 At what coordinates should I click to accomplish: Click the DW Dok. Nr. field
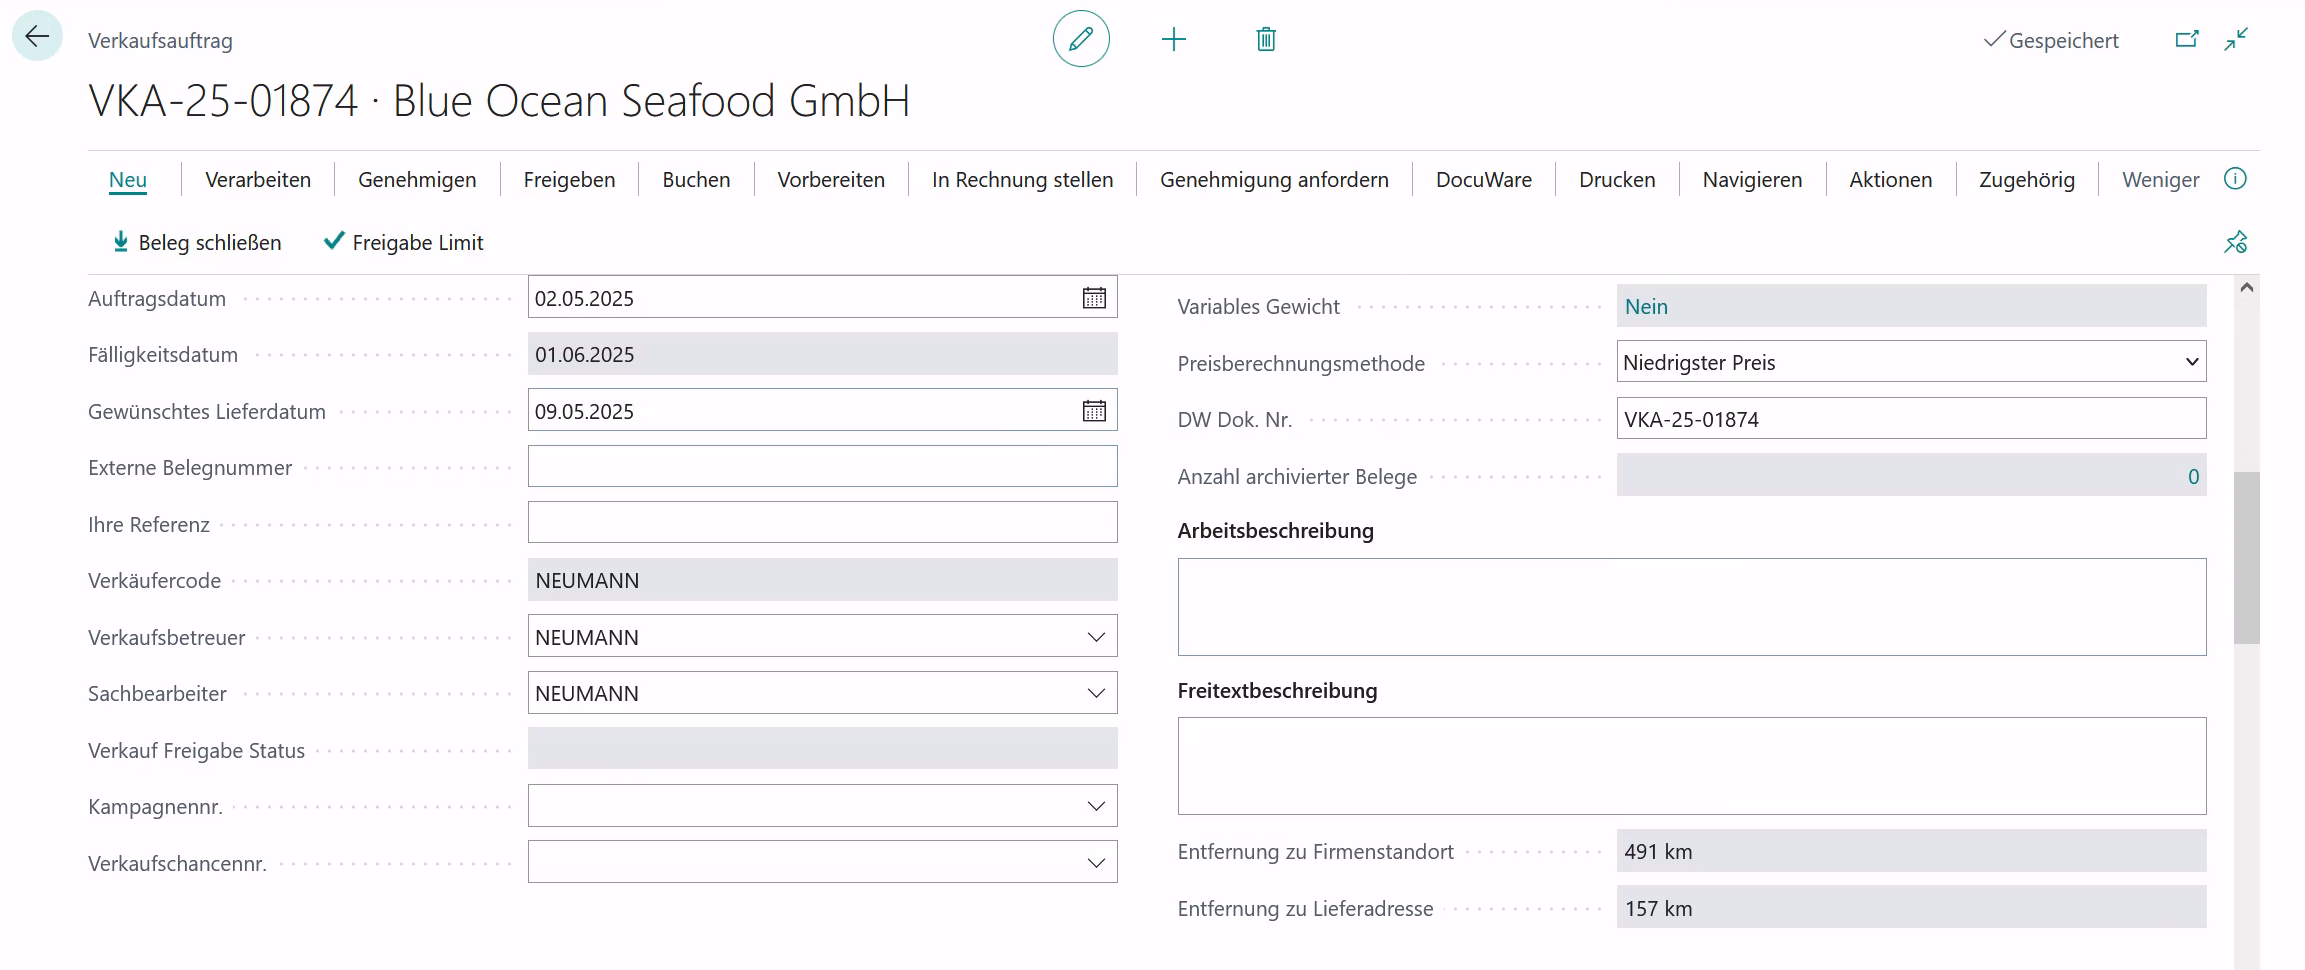[1911, 419]
